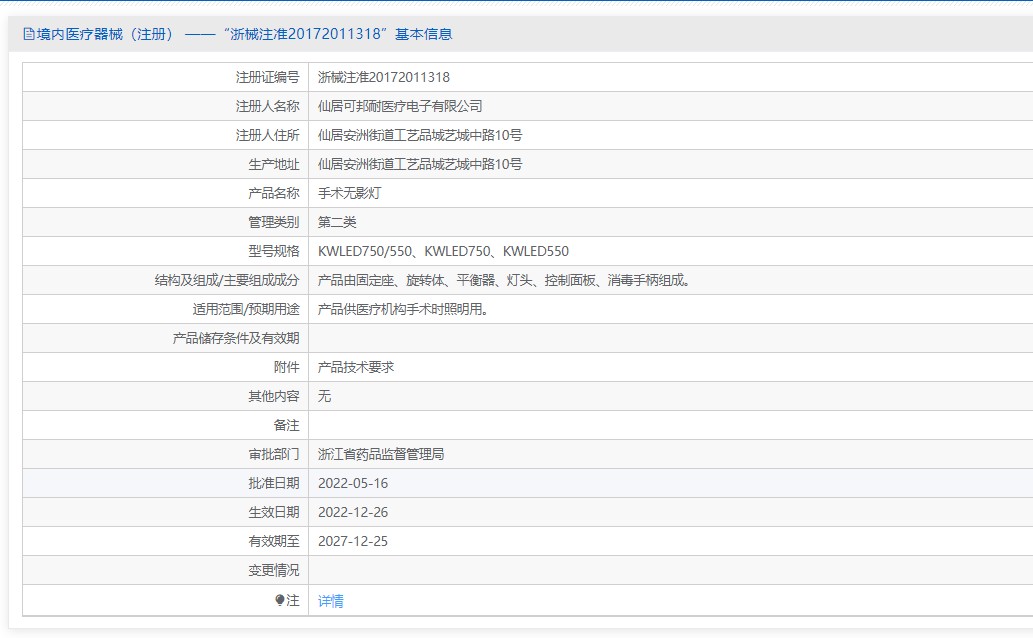Select effective date 2022-12-26
The width and height of the screenshot is (1033, 638).
click(353, 512)
